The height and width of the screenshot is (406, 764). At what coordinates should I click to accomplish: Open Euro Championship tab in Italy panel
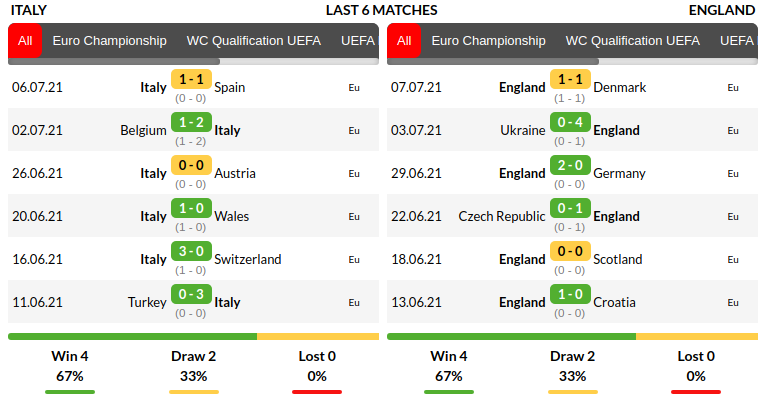coord(109,41)
